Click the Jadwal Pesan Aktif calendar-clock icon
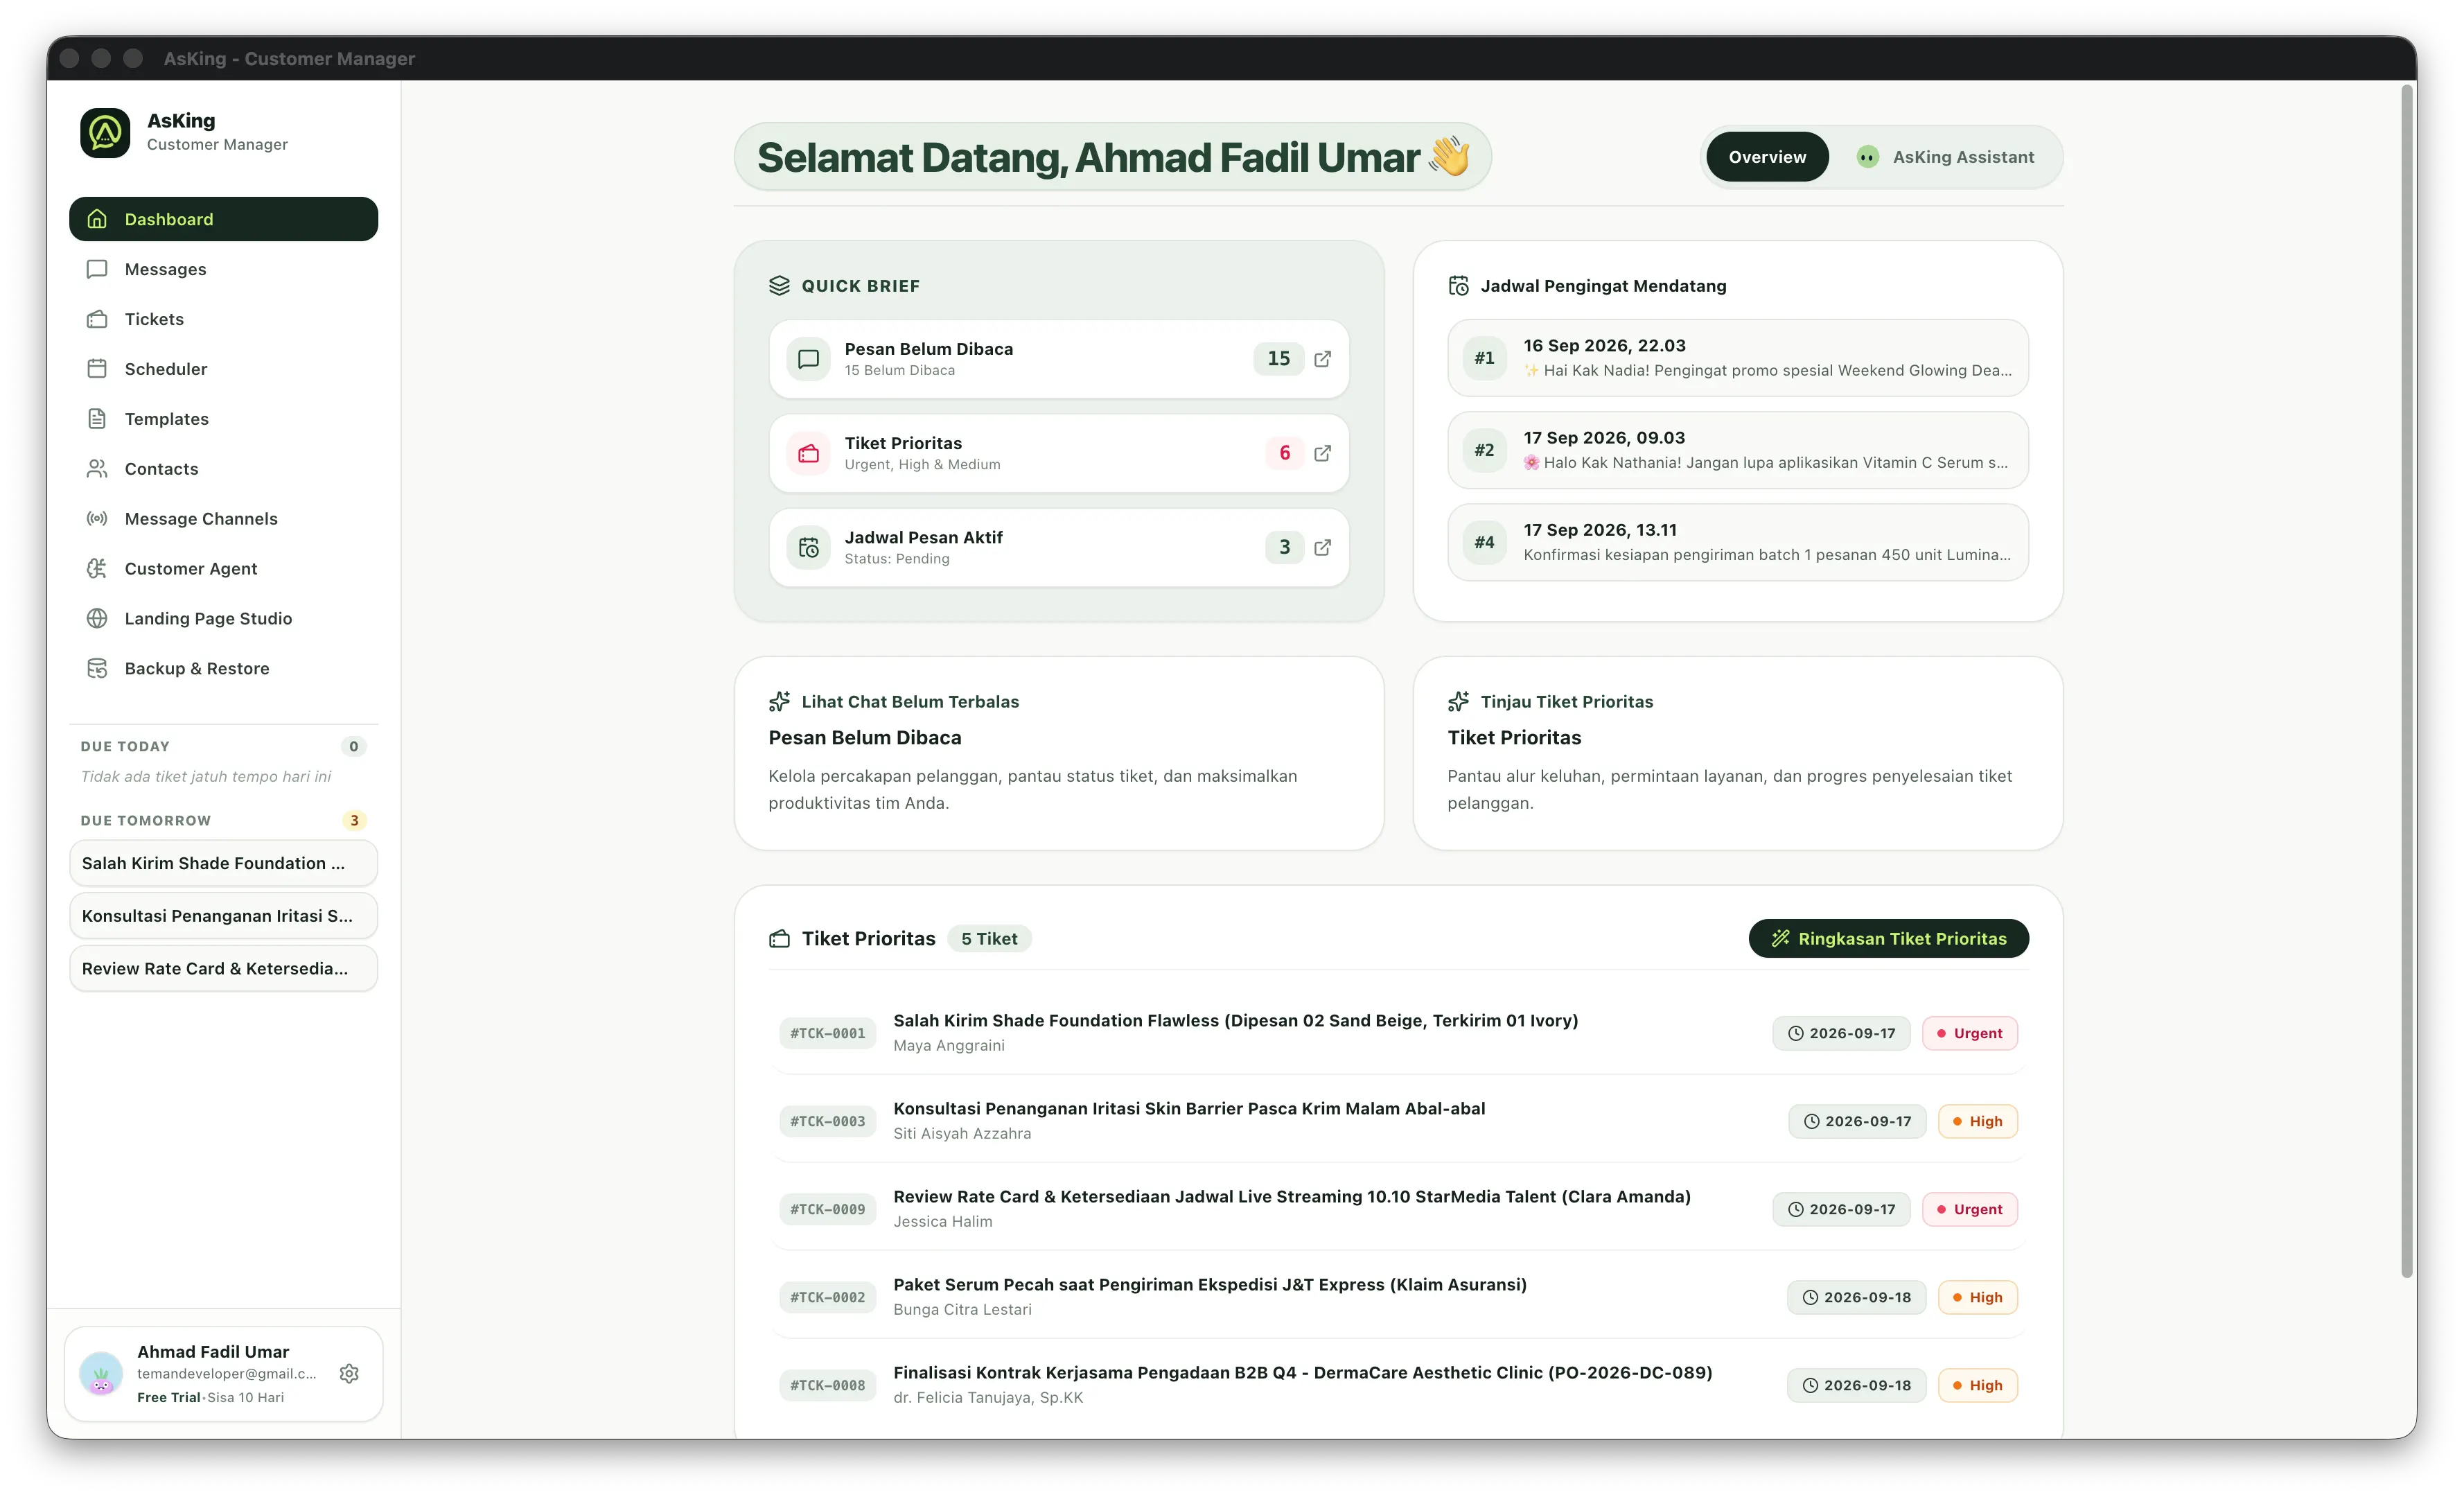2464x1497 pixels. click(x=808, y=547)
